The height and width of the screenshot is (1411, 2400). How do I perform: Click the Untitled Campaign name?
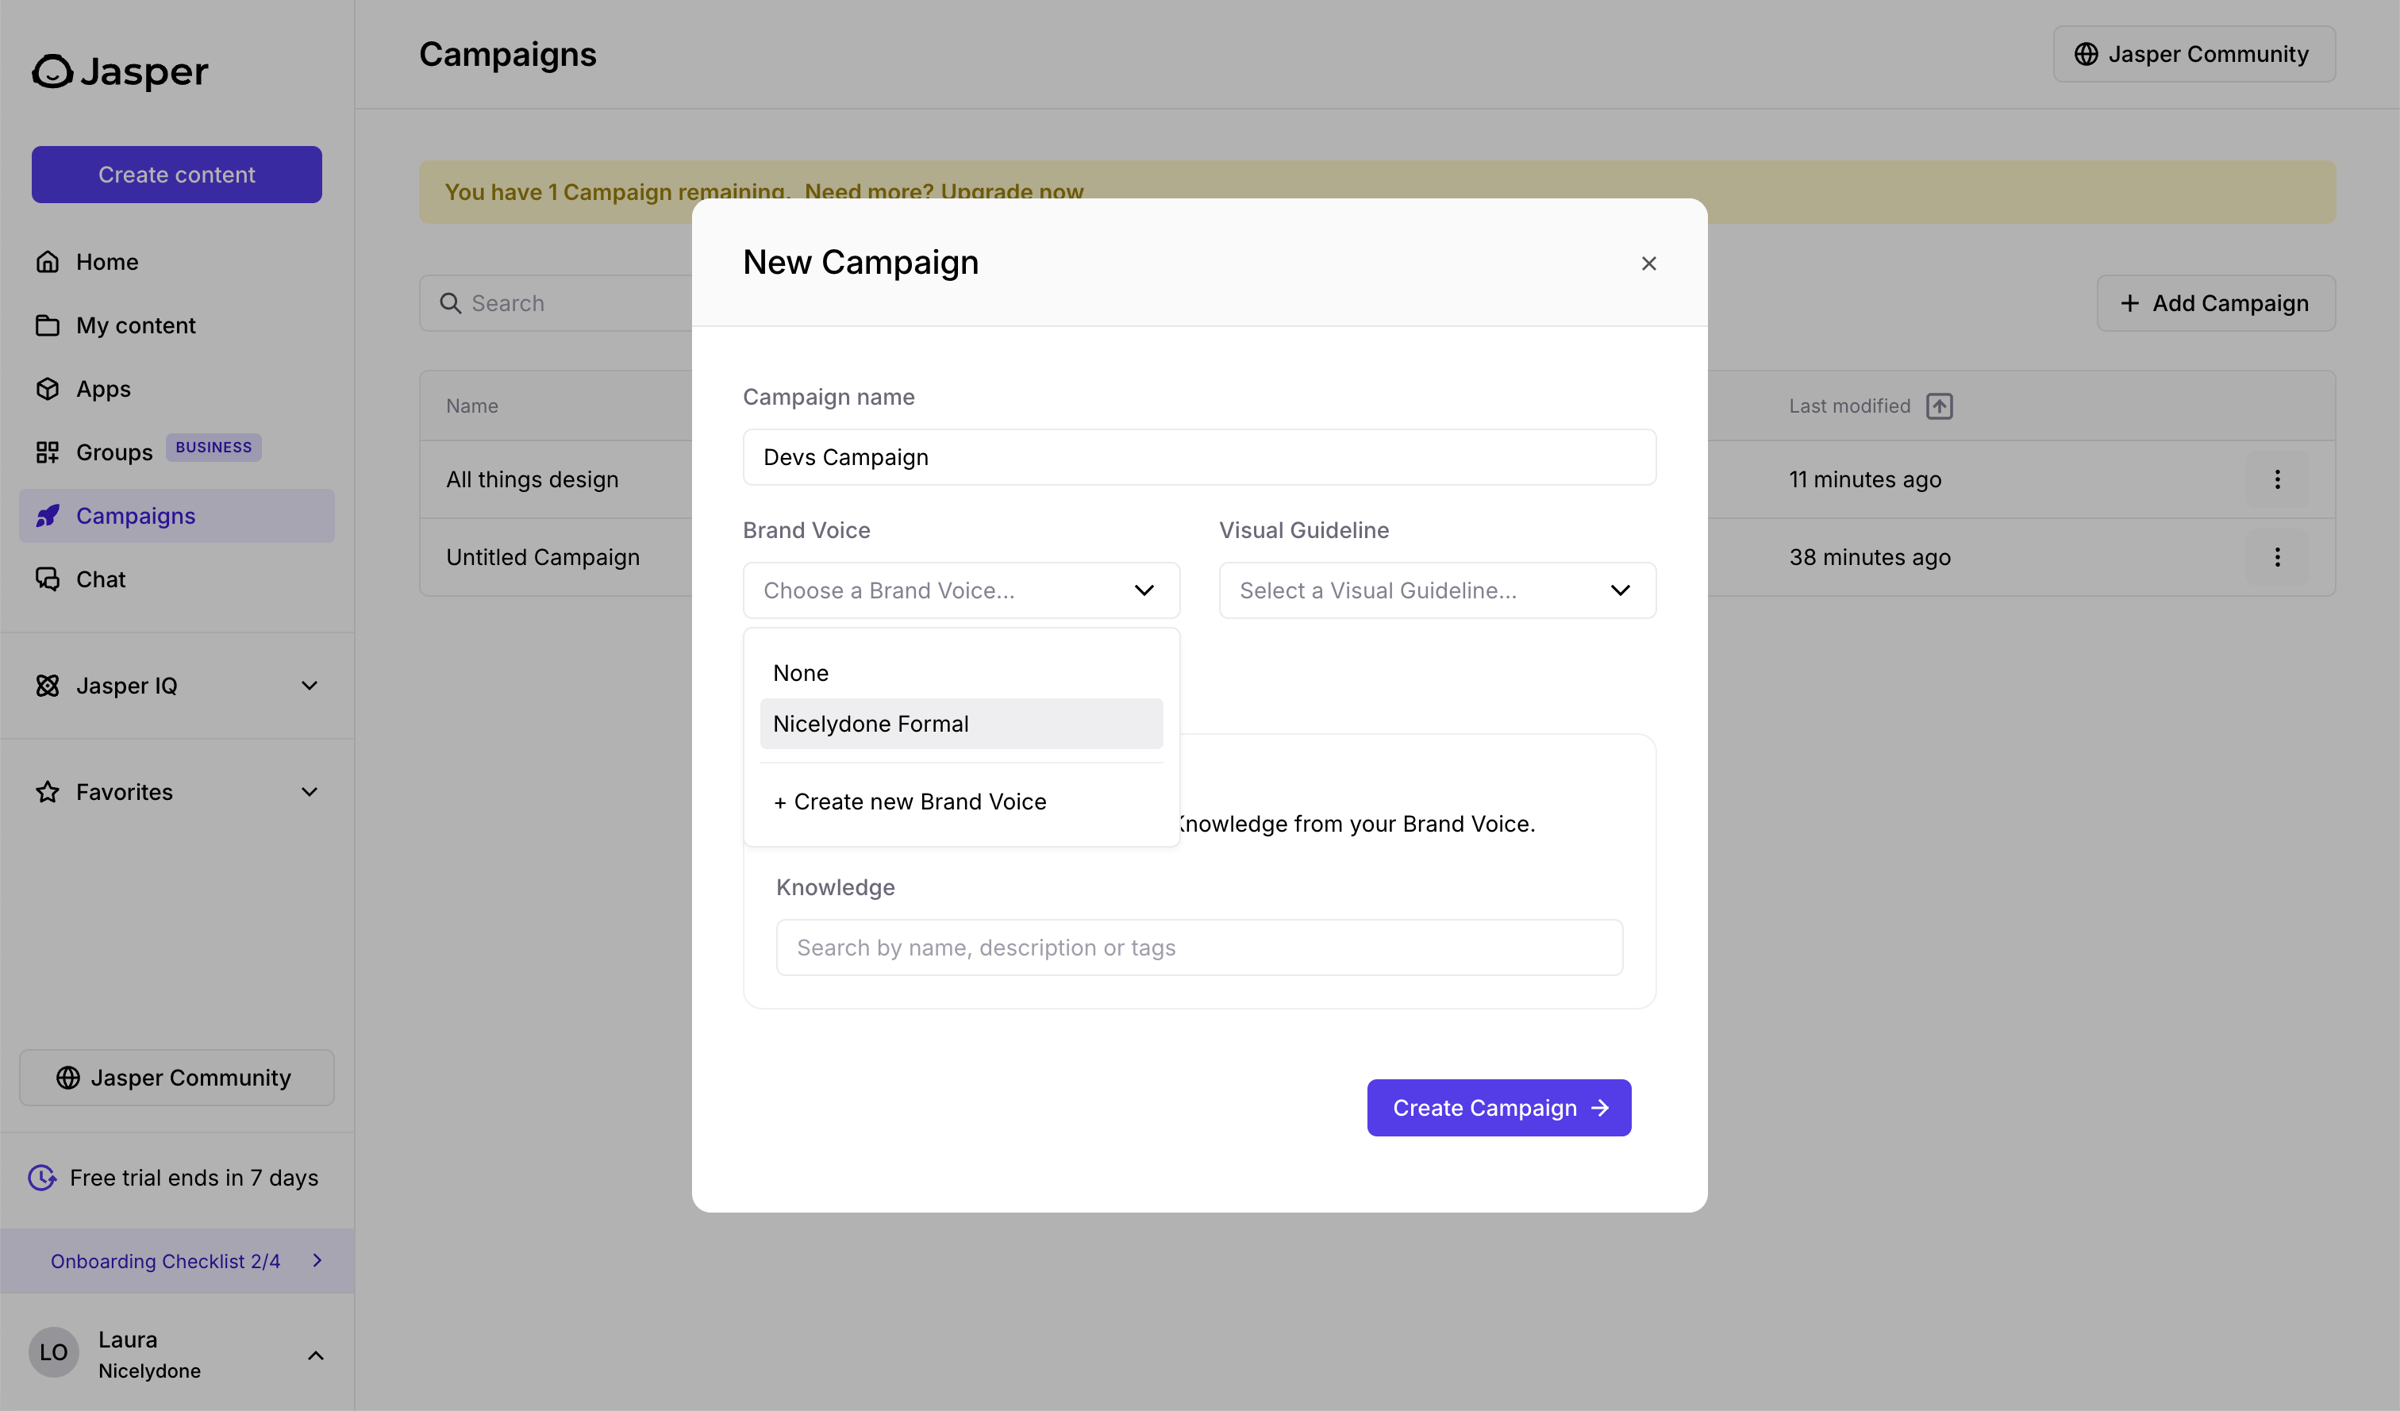[543, 557]
